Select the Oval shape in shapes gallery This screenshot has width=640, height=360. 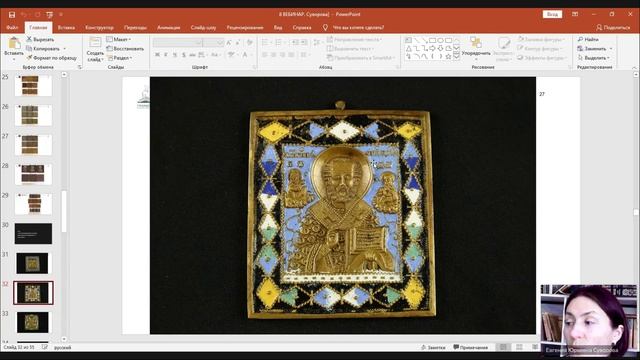441,40
